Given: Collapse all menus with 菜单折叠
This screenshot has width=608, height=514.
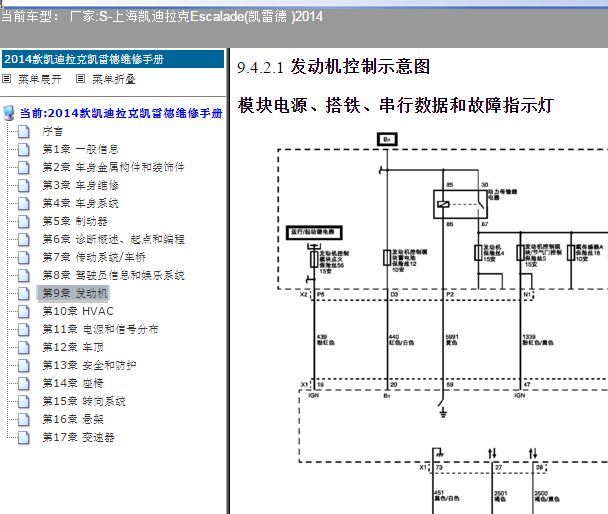Looking at the screenshot, I should [114, 79].
